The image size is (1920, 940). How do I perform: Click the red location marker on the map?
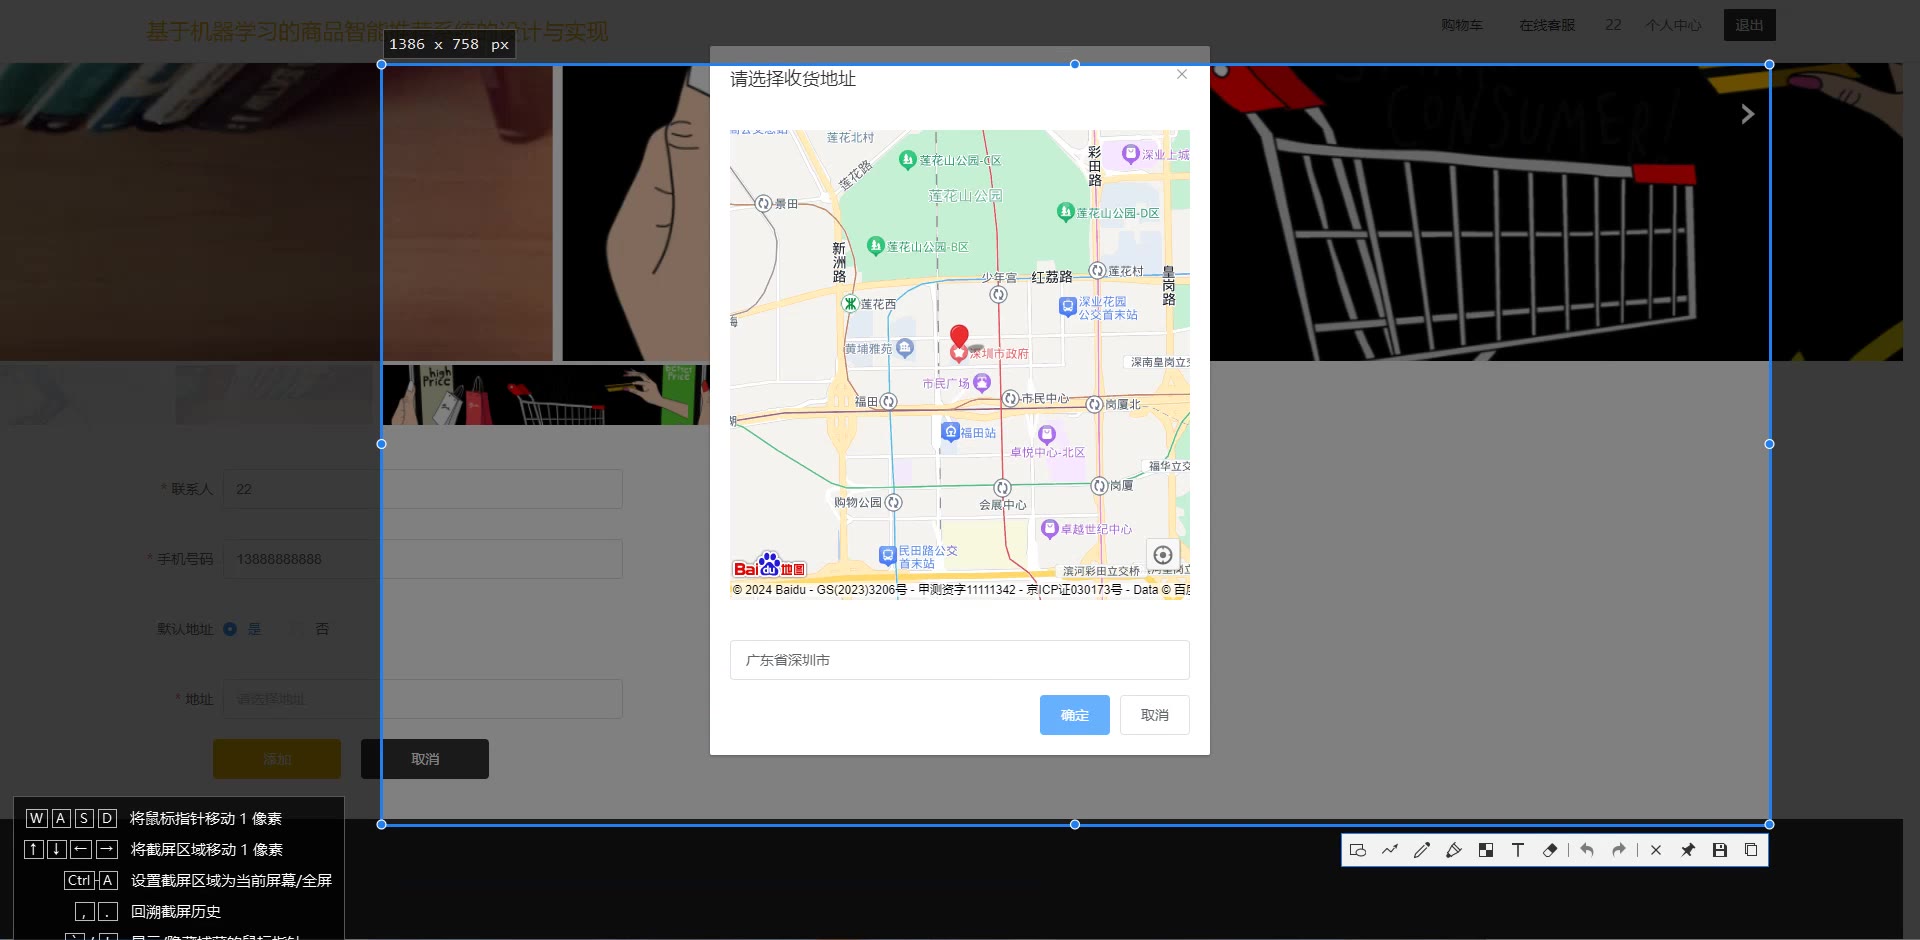tap(959, 337)
